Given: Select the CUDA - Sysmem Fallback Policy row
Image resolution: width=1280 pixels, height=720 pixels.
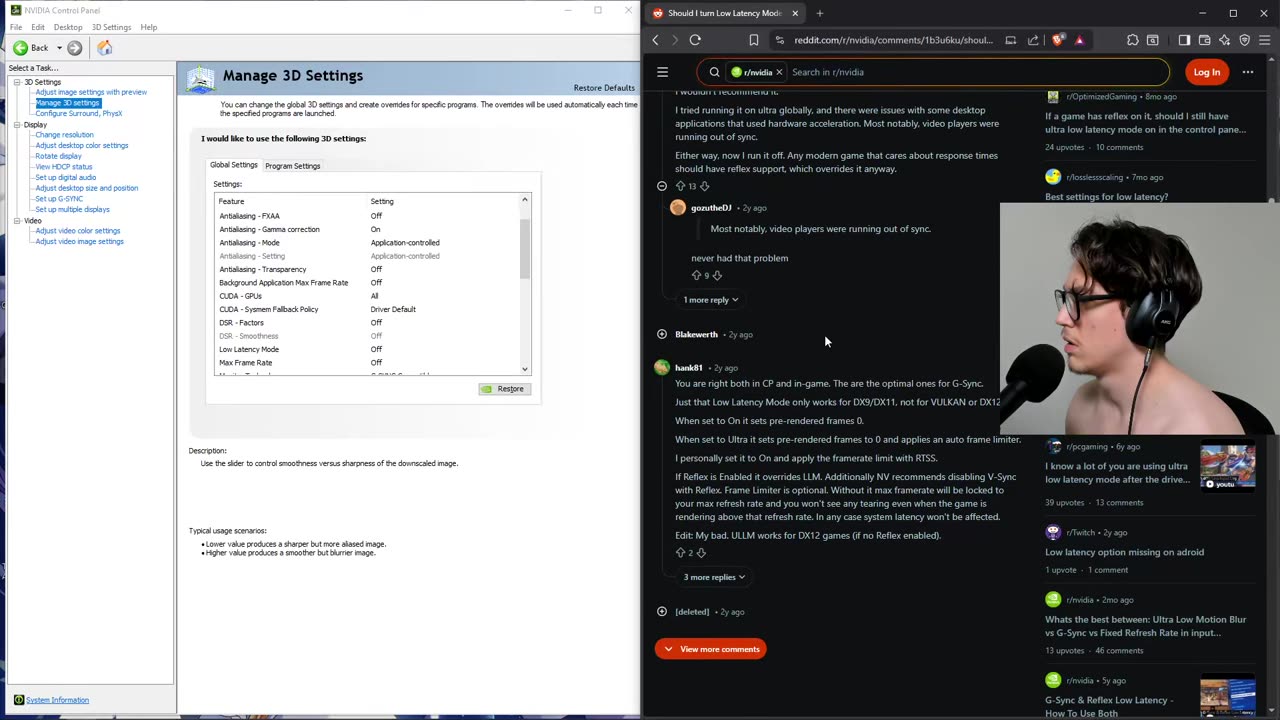Looking at the screenshot, I should tap(367, 309).
